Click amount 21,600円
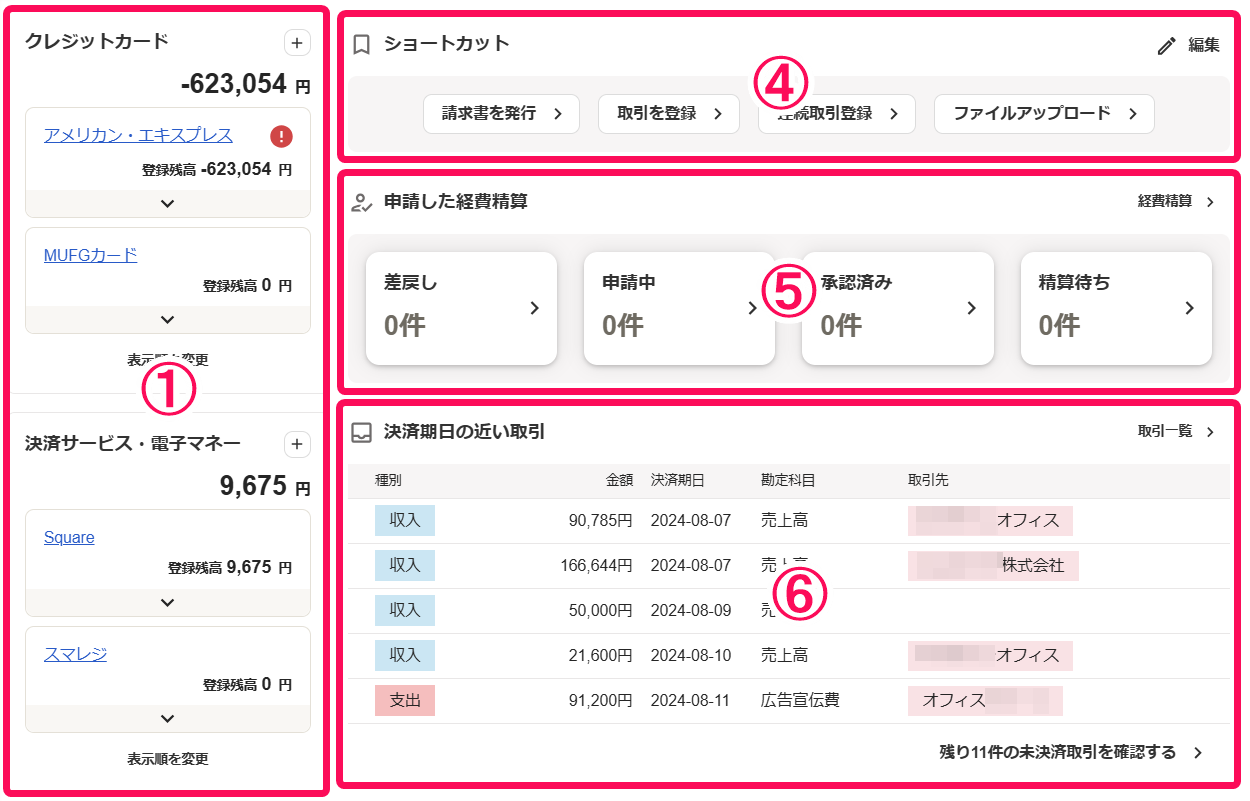 coord(600,655)
